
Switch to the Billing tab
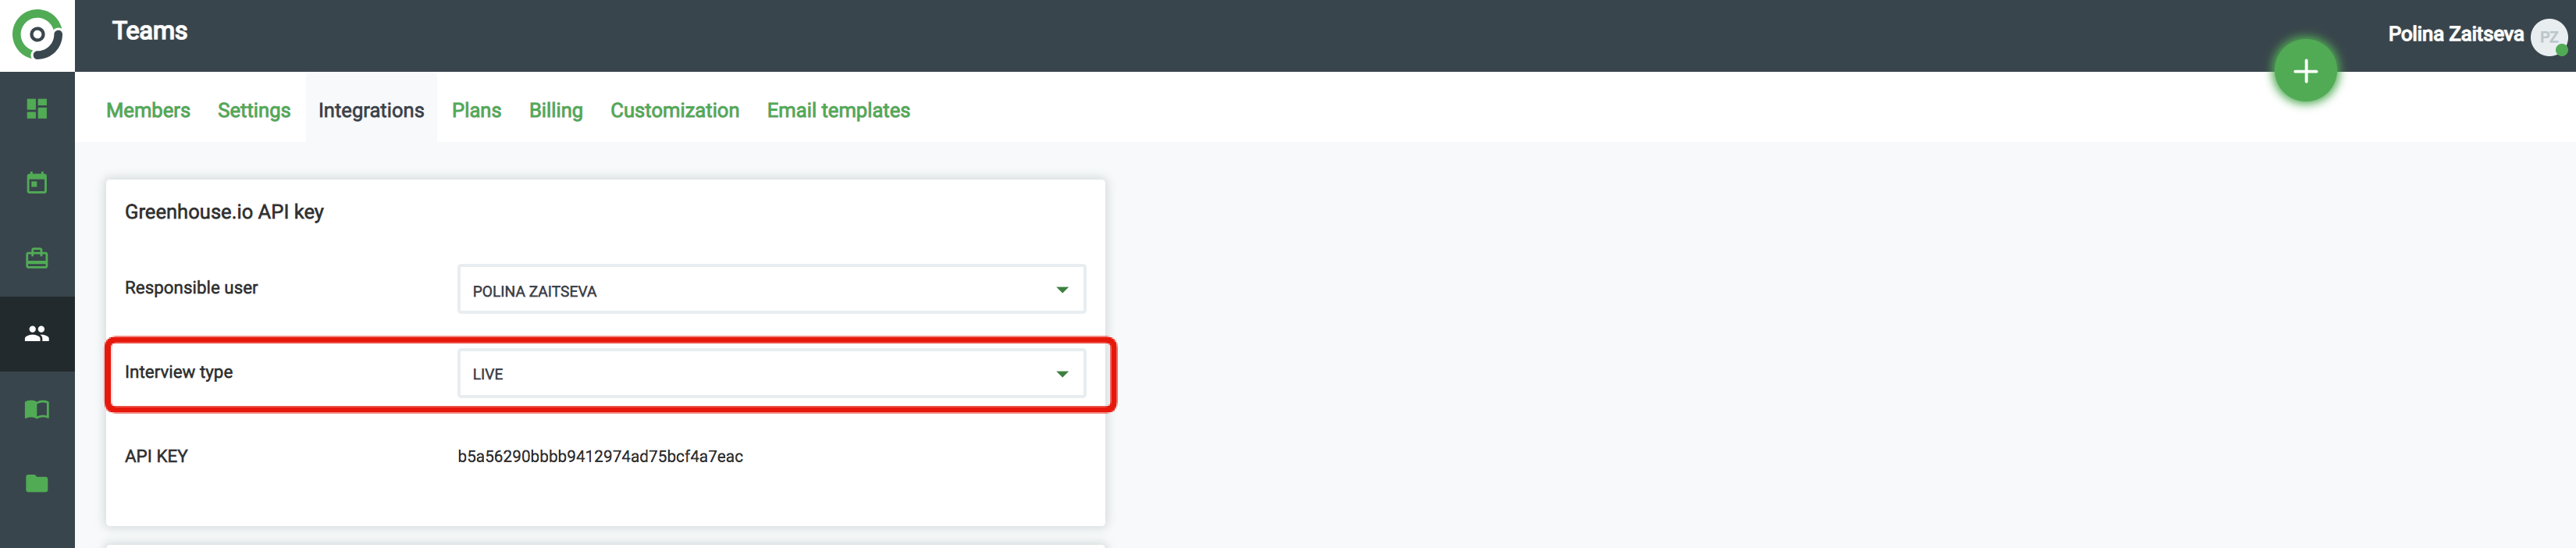point(556,111)
